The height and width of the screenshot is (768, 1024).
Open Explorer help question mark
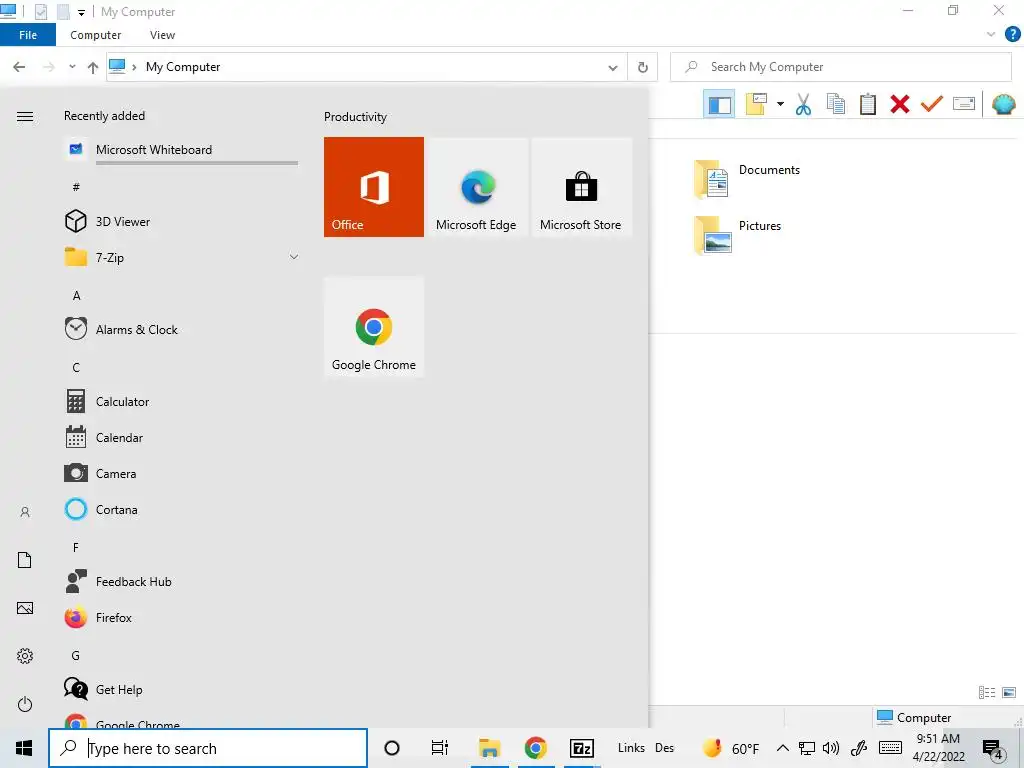tap(1012, 35)
